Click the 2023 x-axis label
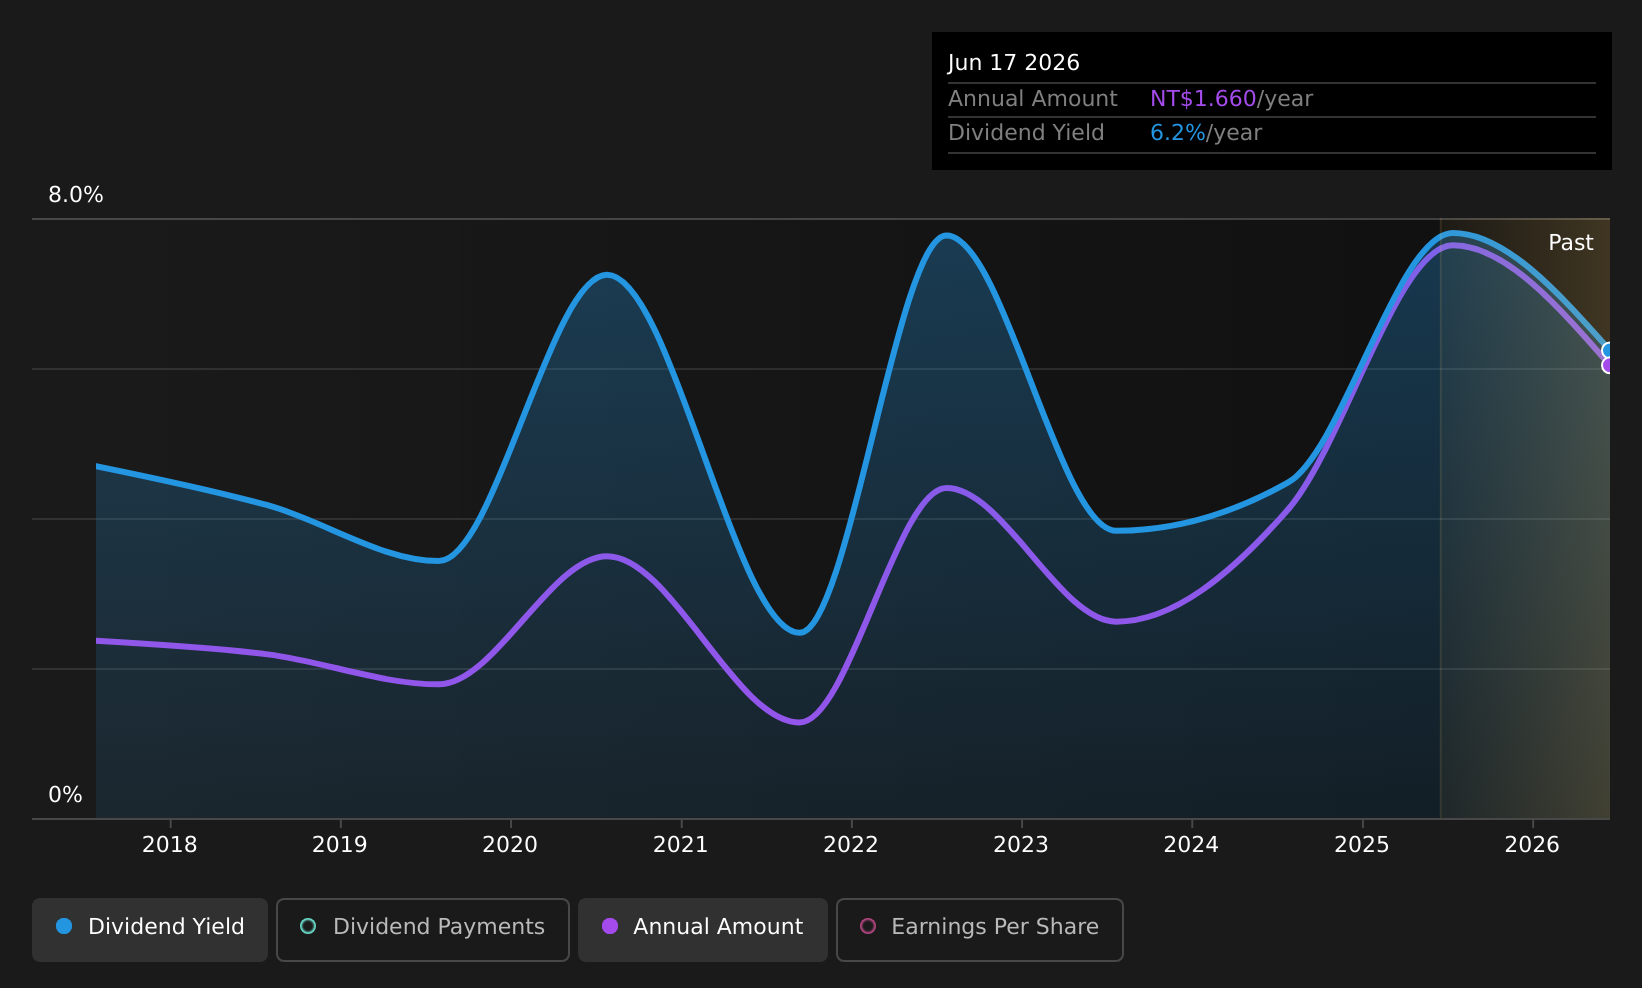The height and width of the screenshot is (988, 1642). pos(1021,845)
